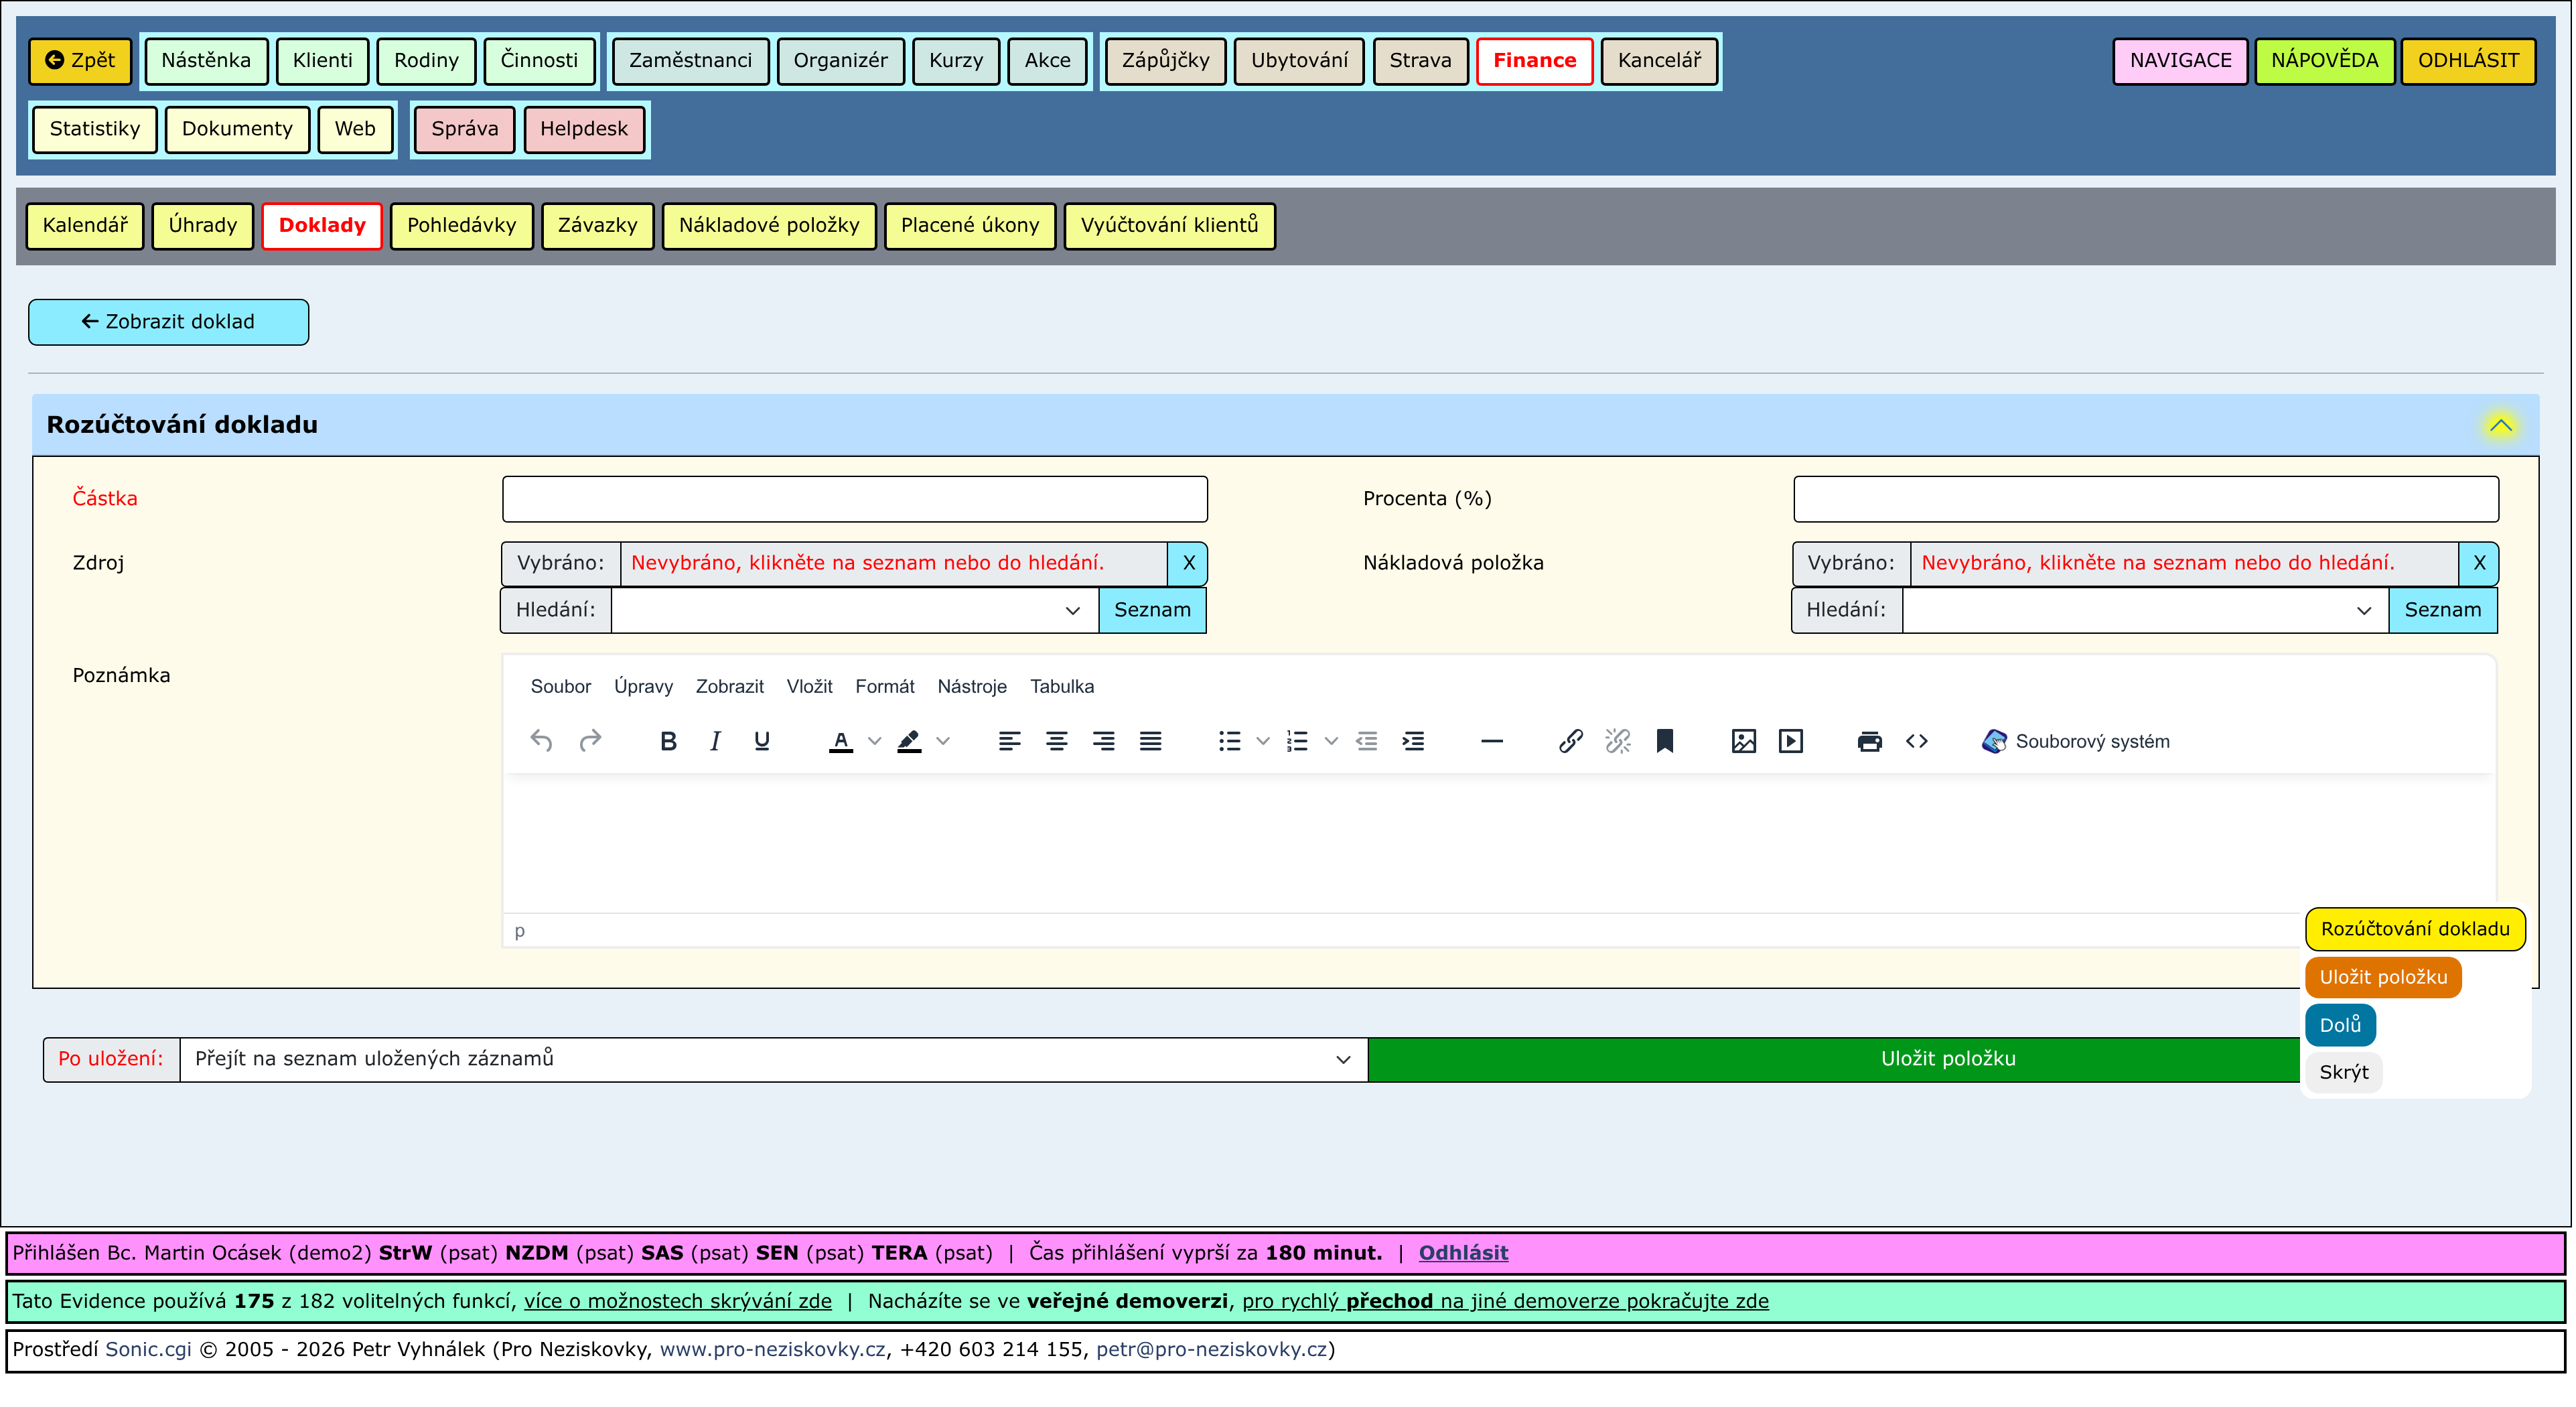The height and width of the screenshot is (1407, 2576).
Task: Click into the Částka input field
Action: pyautogui.click(x=854, y=499)
